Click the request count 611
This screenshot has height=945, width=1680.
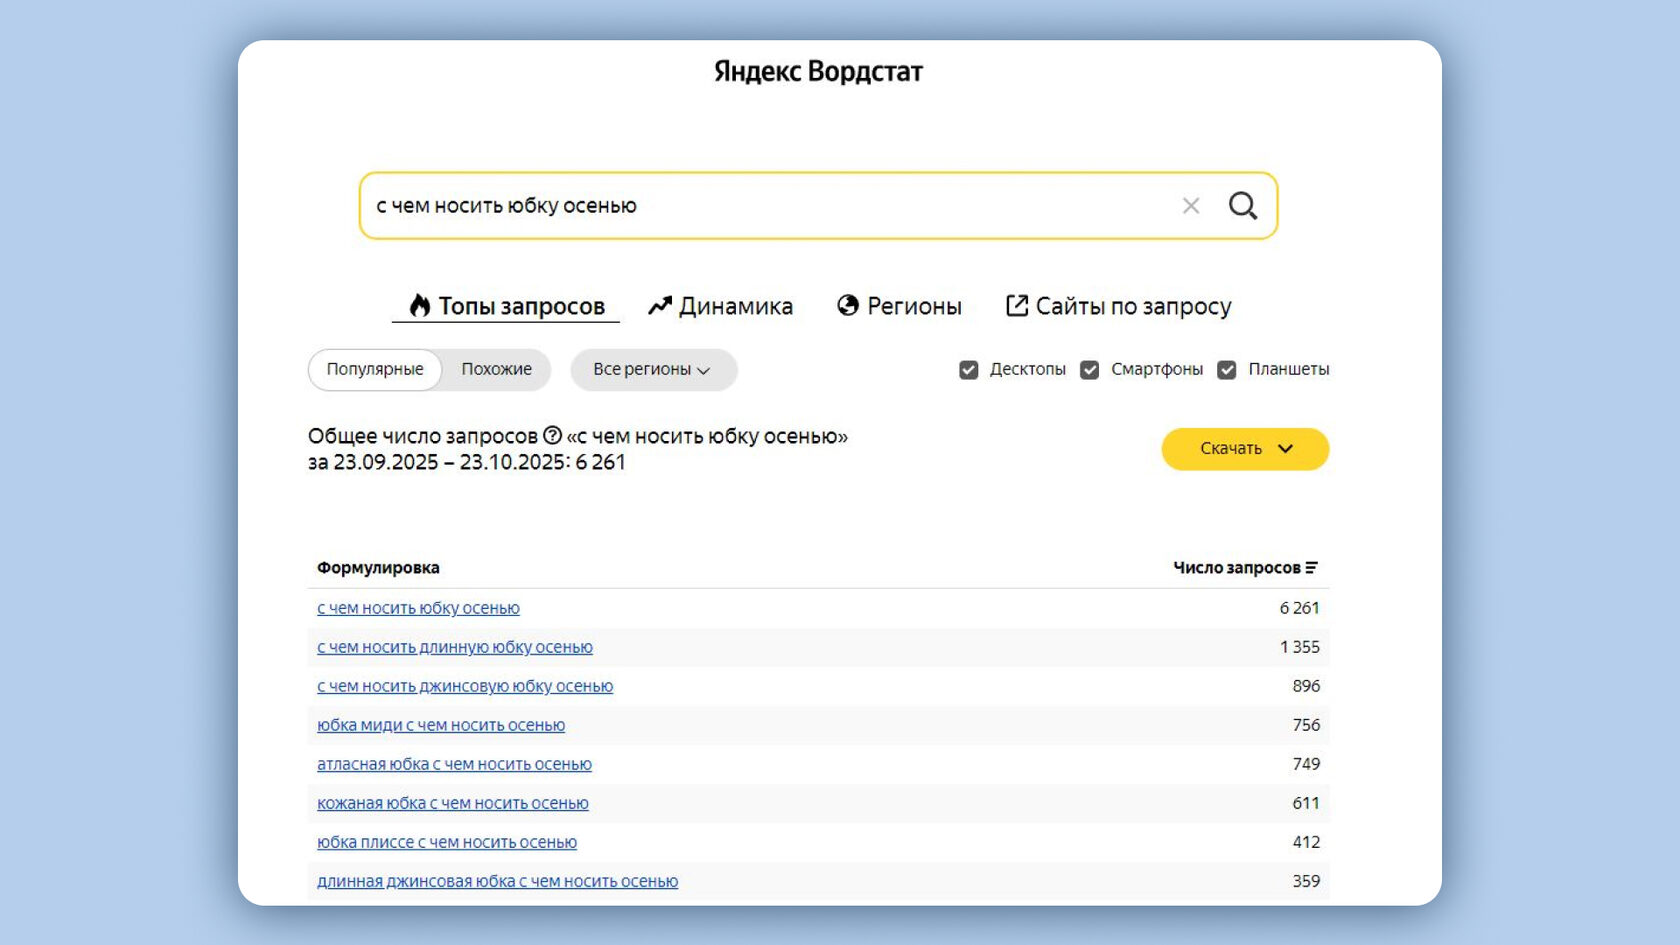(x=1306, y=803)
